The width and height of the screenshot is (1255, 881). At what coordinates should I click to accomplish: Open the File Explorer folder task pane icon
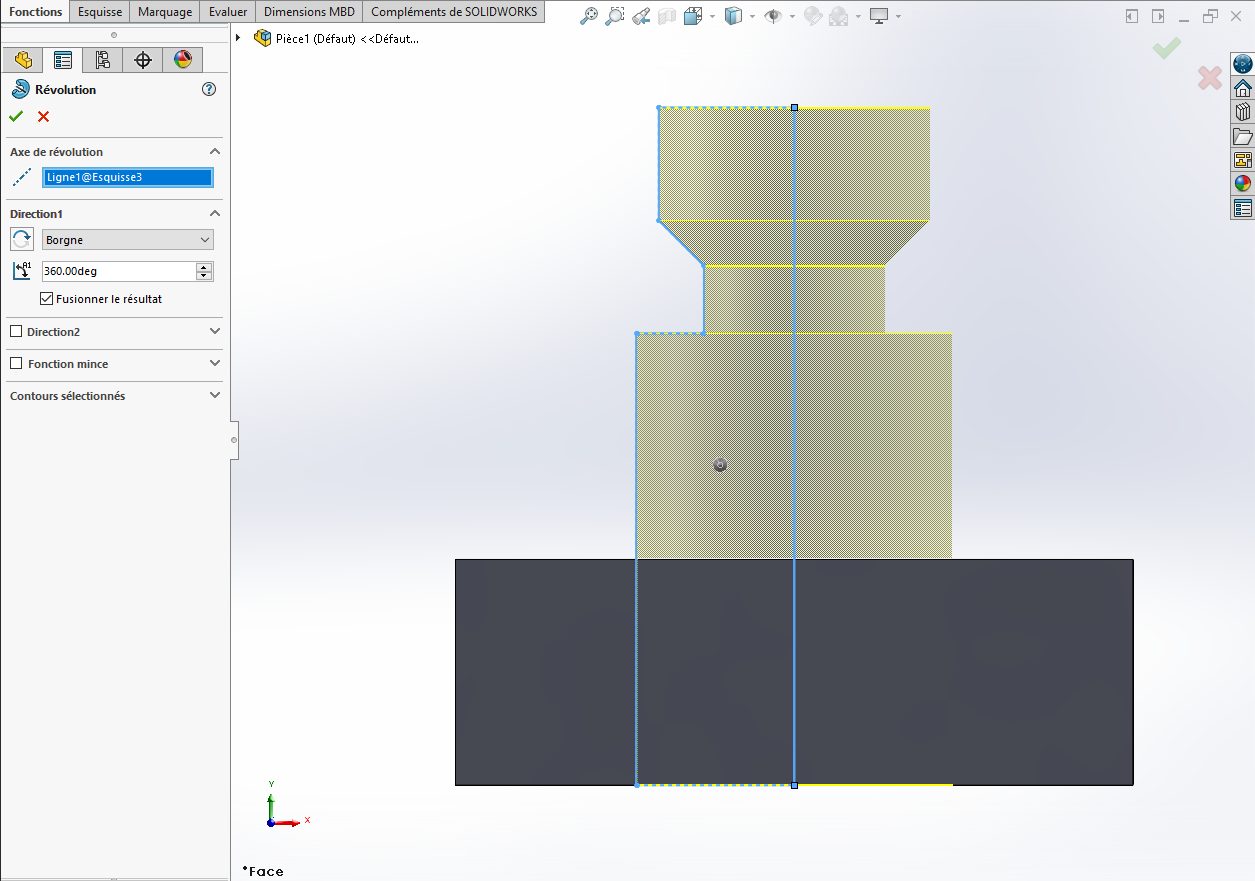1242,136
